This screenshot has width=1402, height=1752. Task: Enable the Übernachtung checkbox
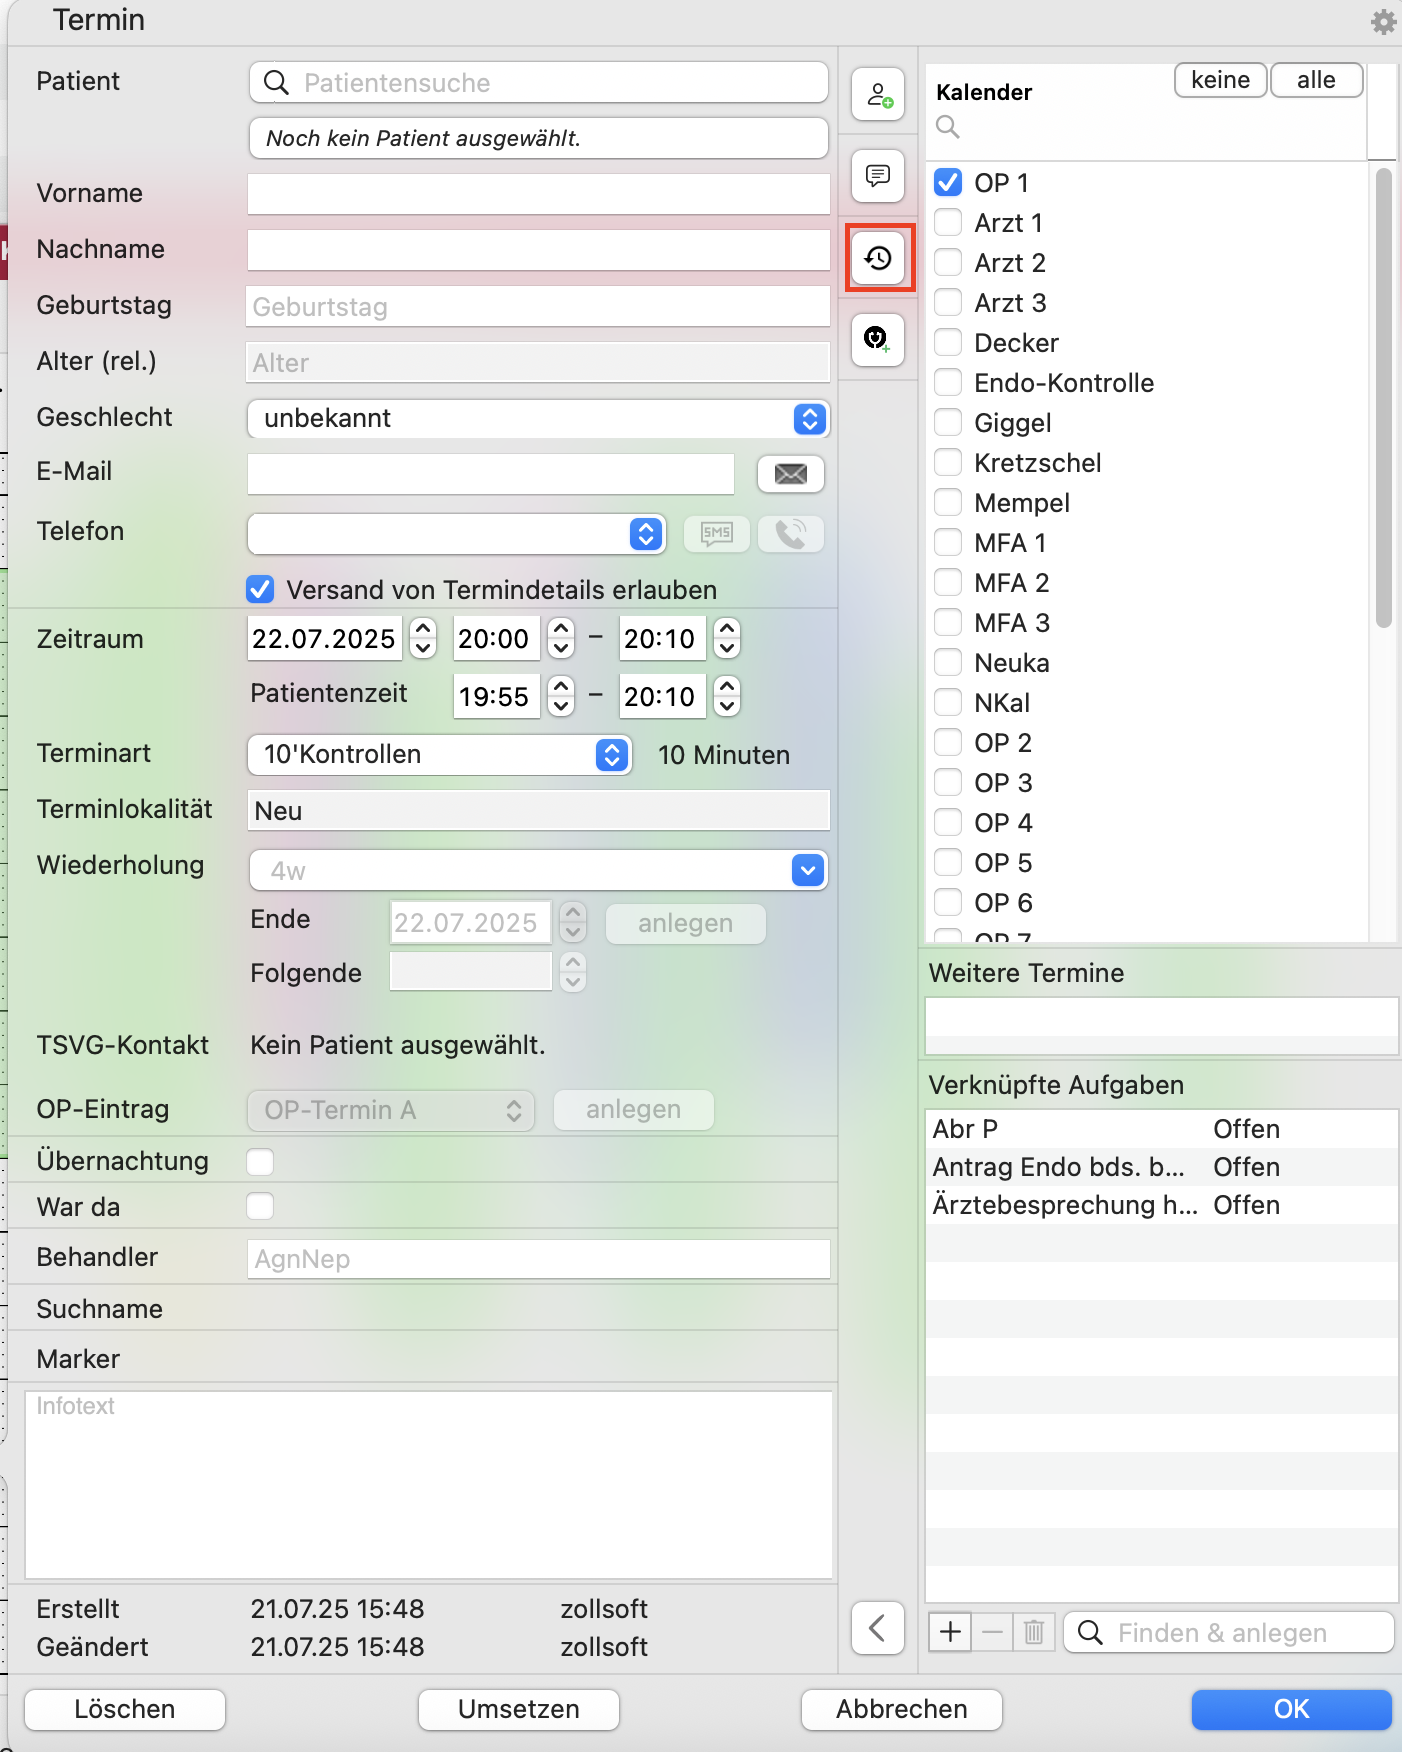(x=260, y=1162)
